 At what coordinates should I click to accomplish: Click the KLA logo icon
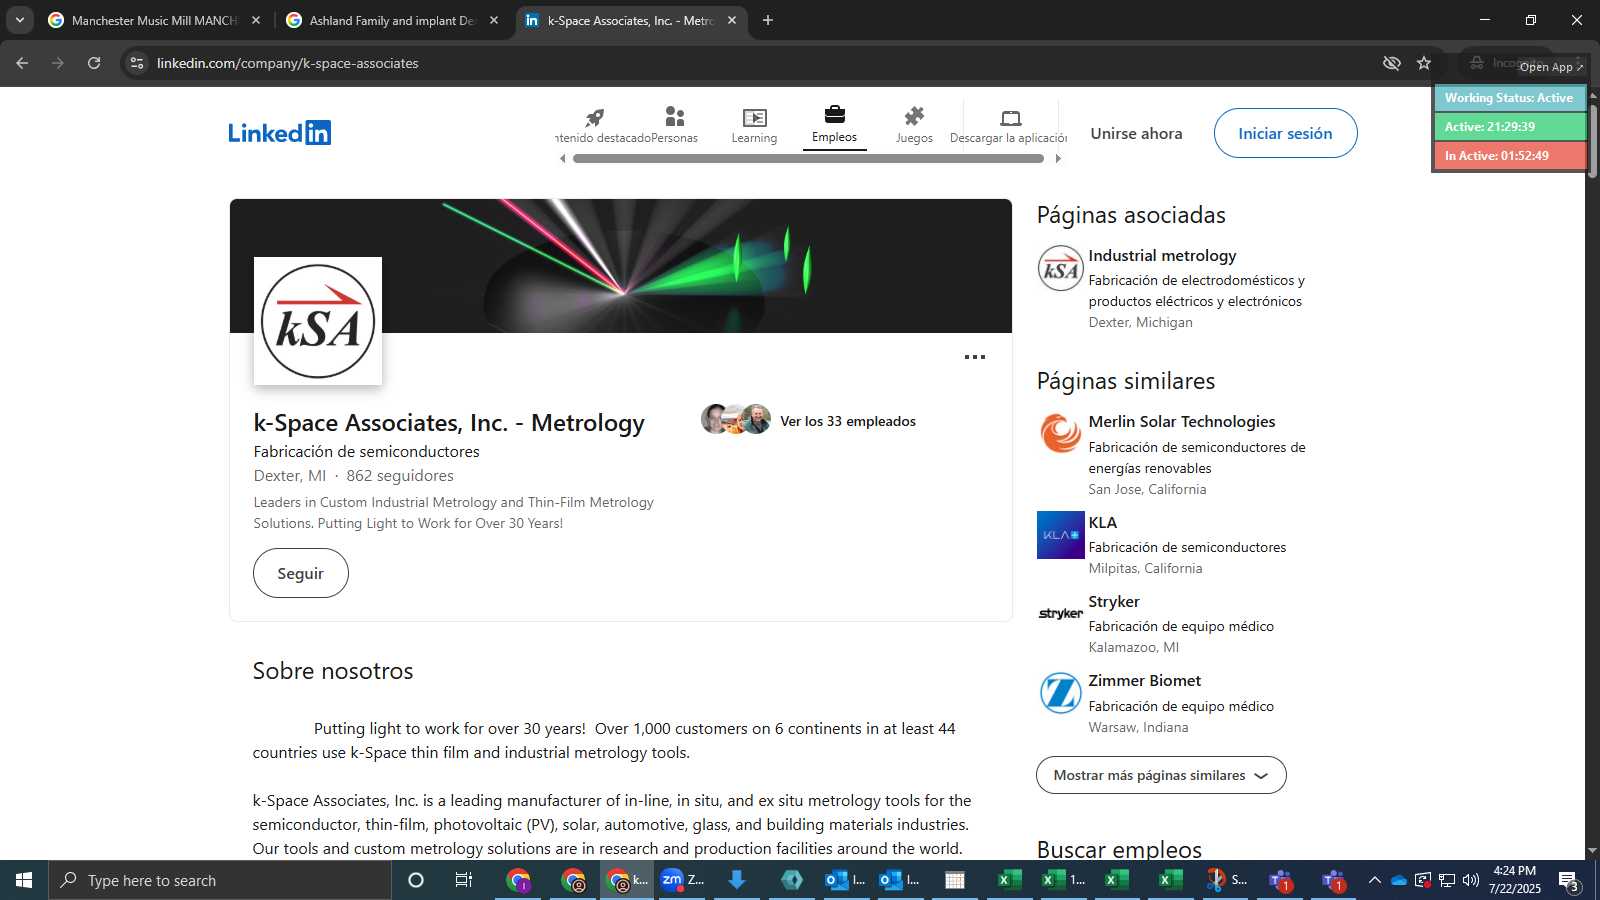(x=1061, y=535)
